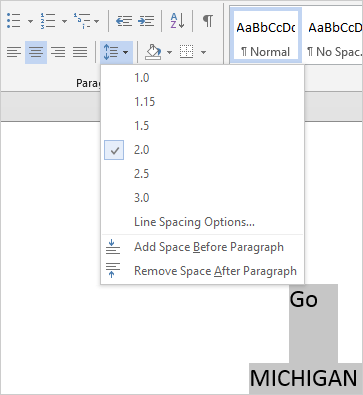Apply the No Spacing style

[x=333, y=36]
